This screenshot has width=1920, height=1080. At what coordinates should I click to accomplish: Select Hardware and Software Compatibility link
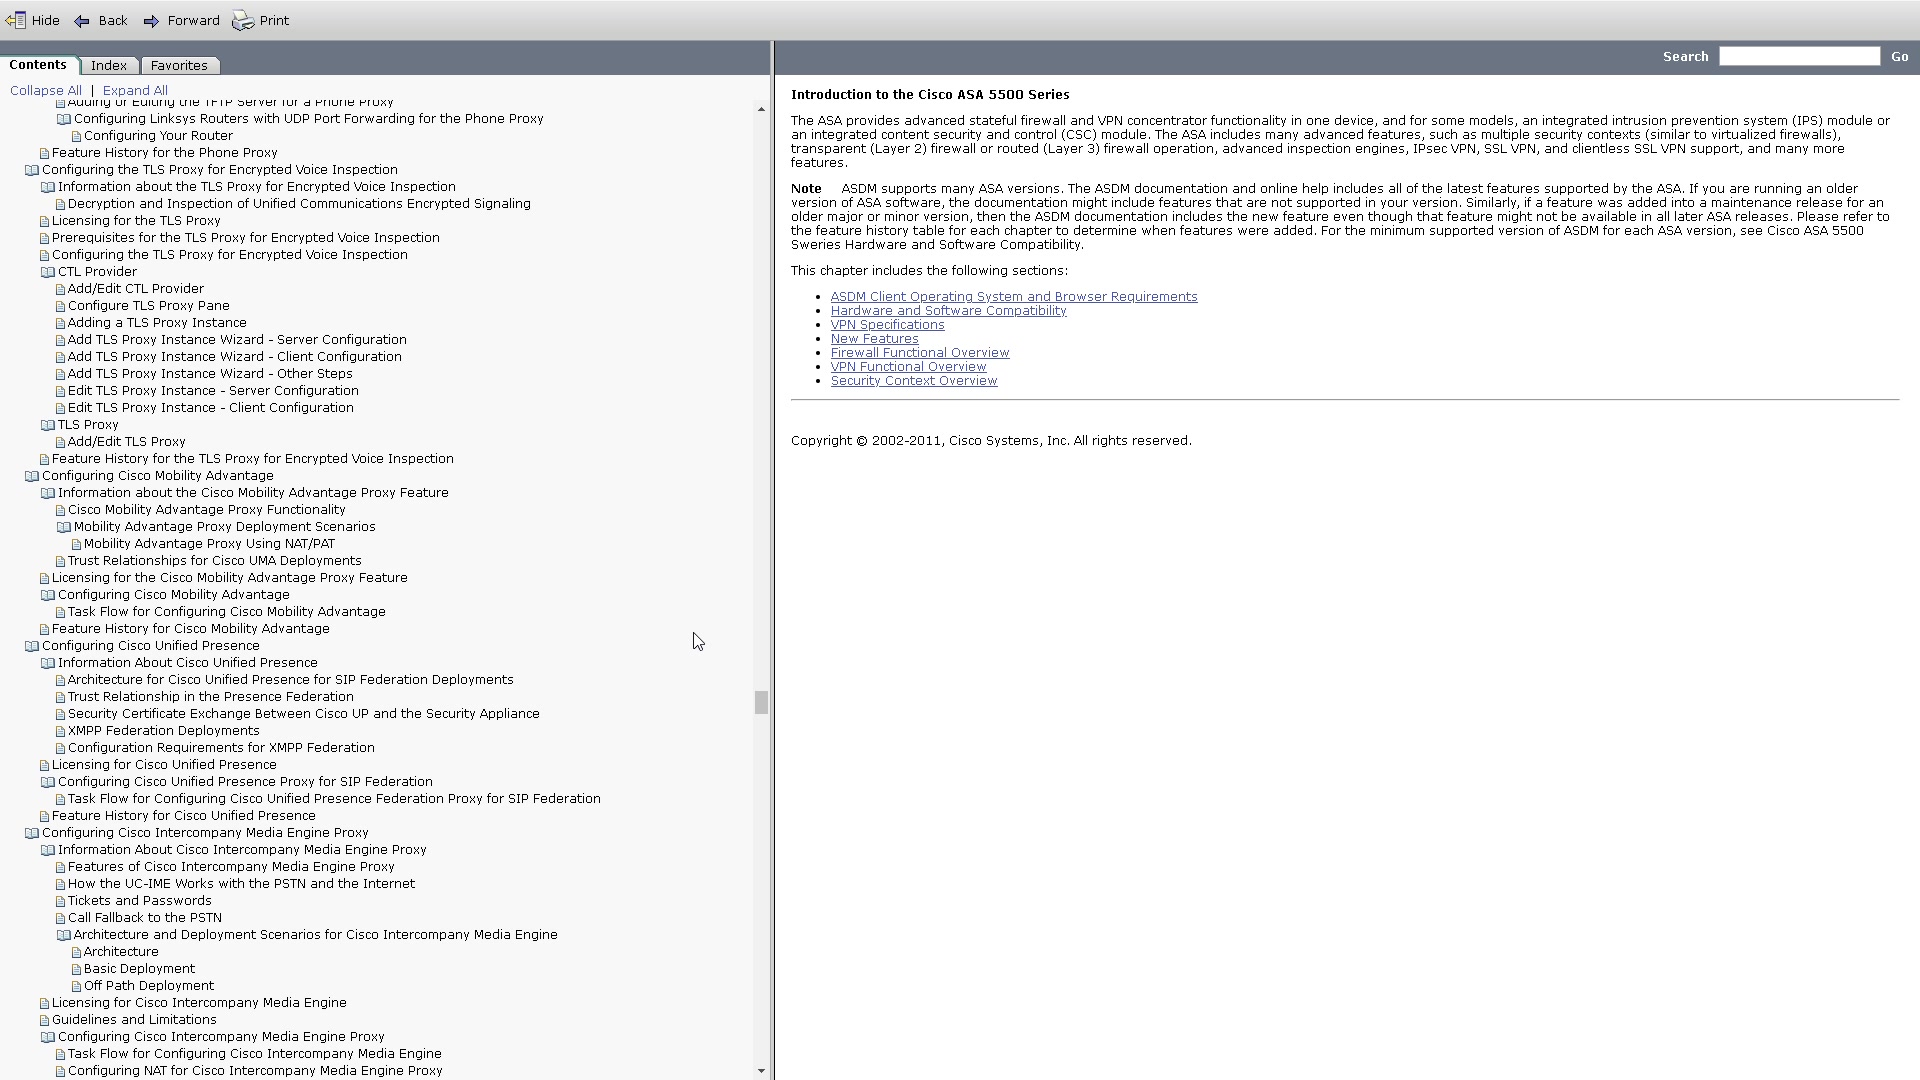click(x=949, y=310)
